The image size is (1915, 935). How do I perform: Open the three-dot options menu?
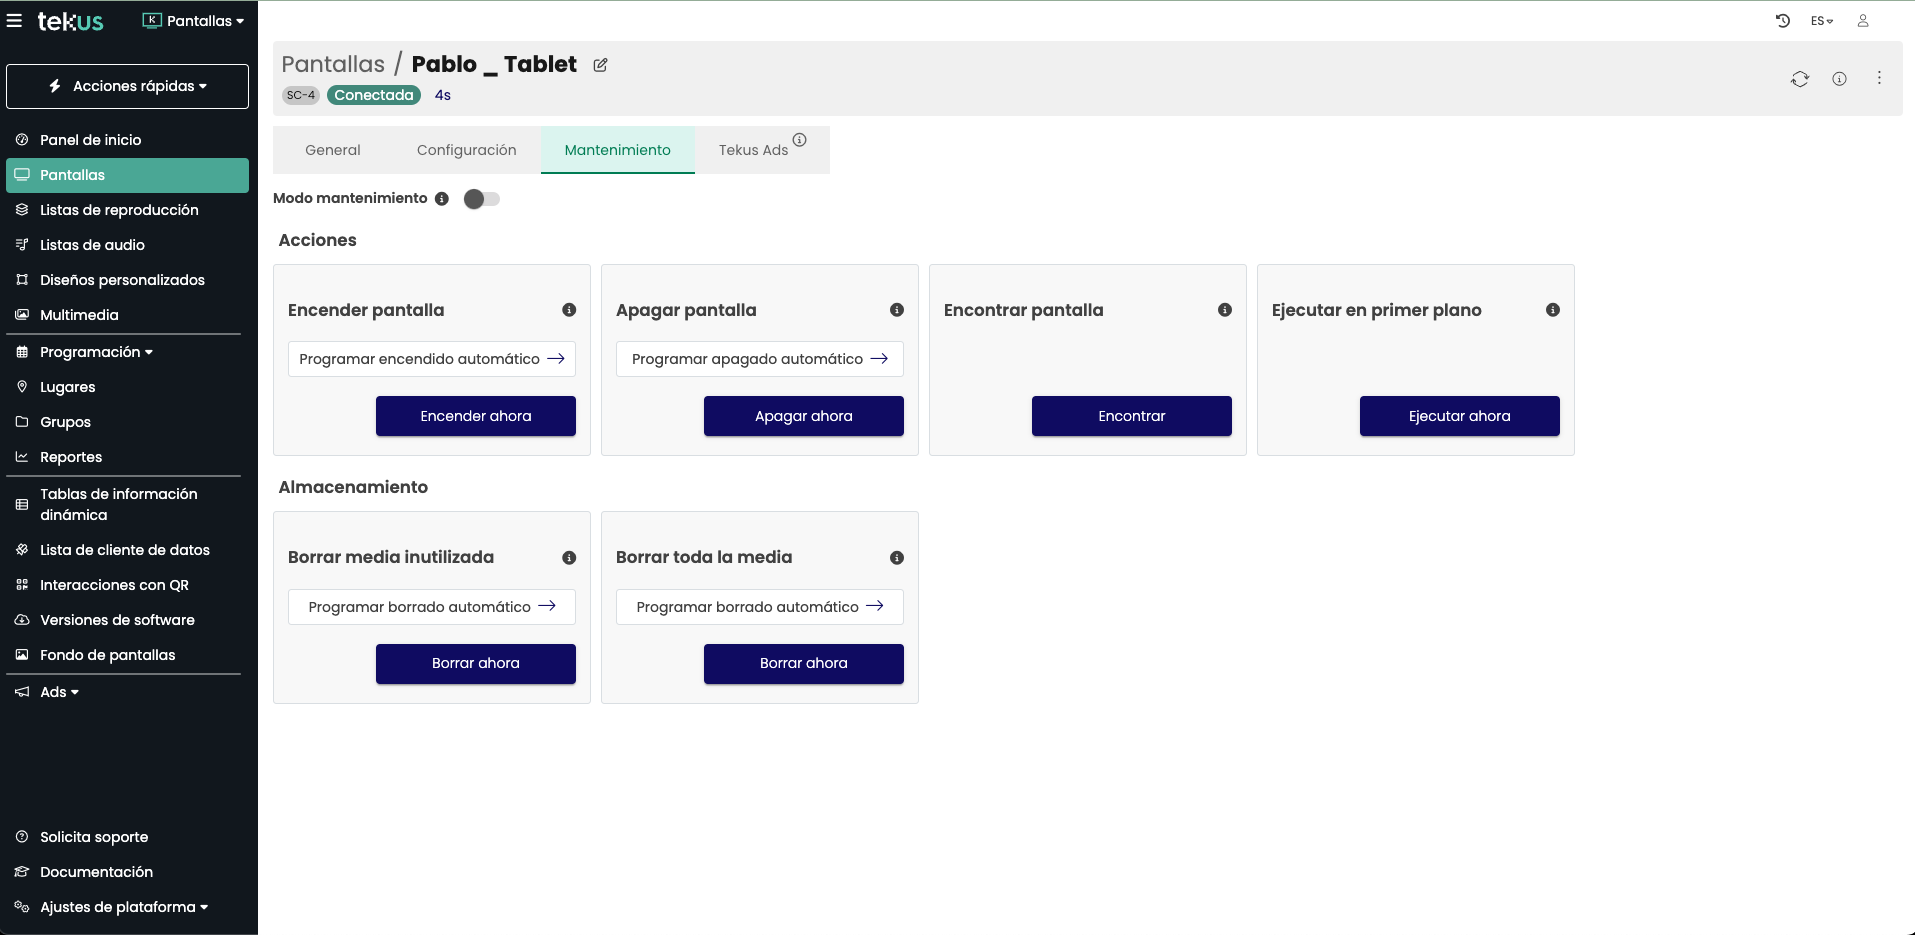click(x=1879, y=78)
